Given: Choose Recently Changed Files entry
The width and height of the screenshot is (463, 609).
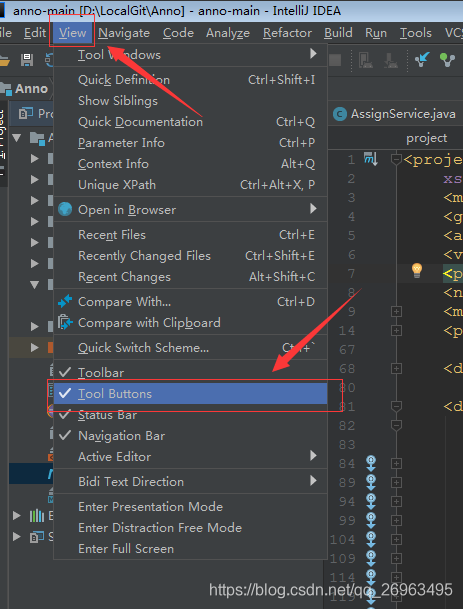Looking at the screenshot, I should coord(190,256).
